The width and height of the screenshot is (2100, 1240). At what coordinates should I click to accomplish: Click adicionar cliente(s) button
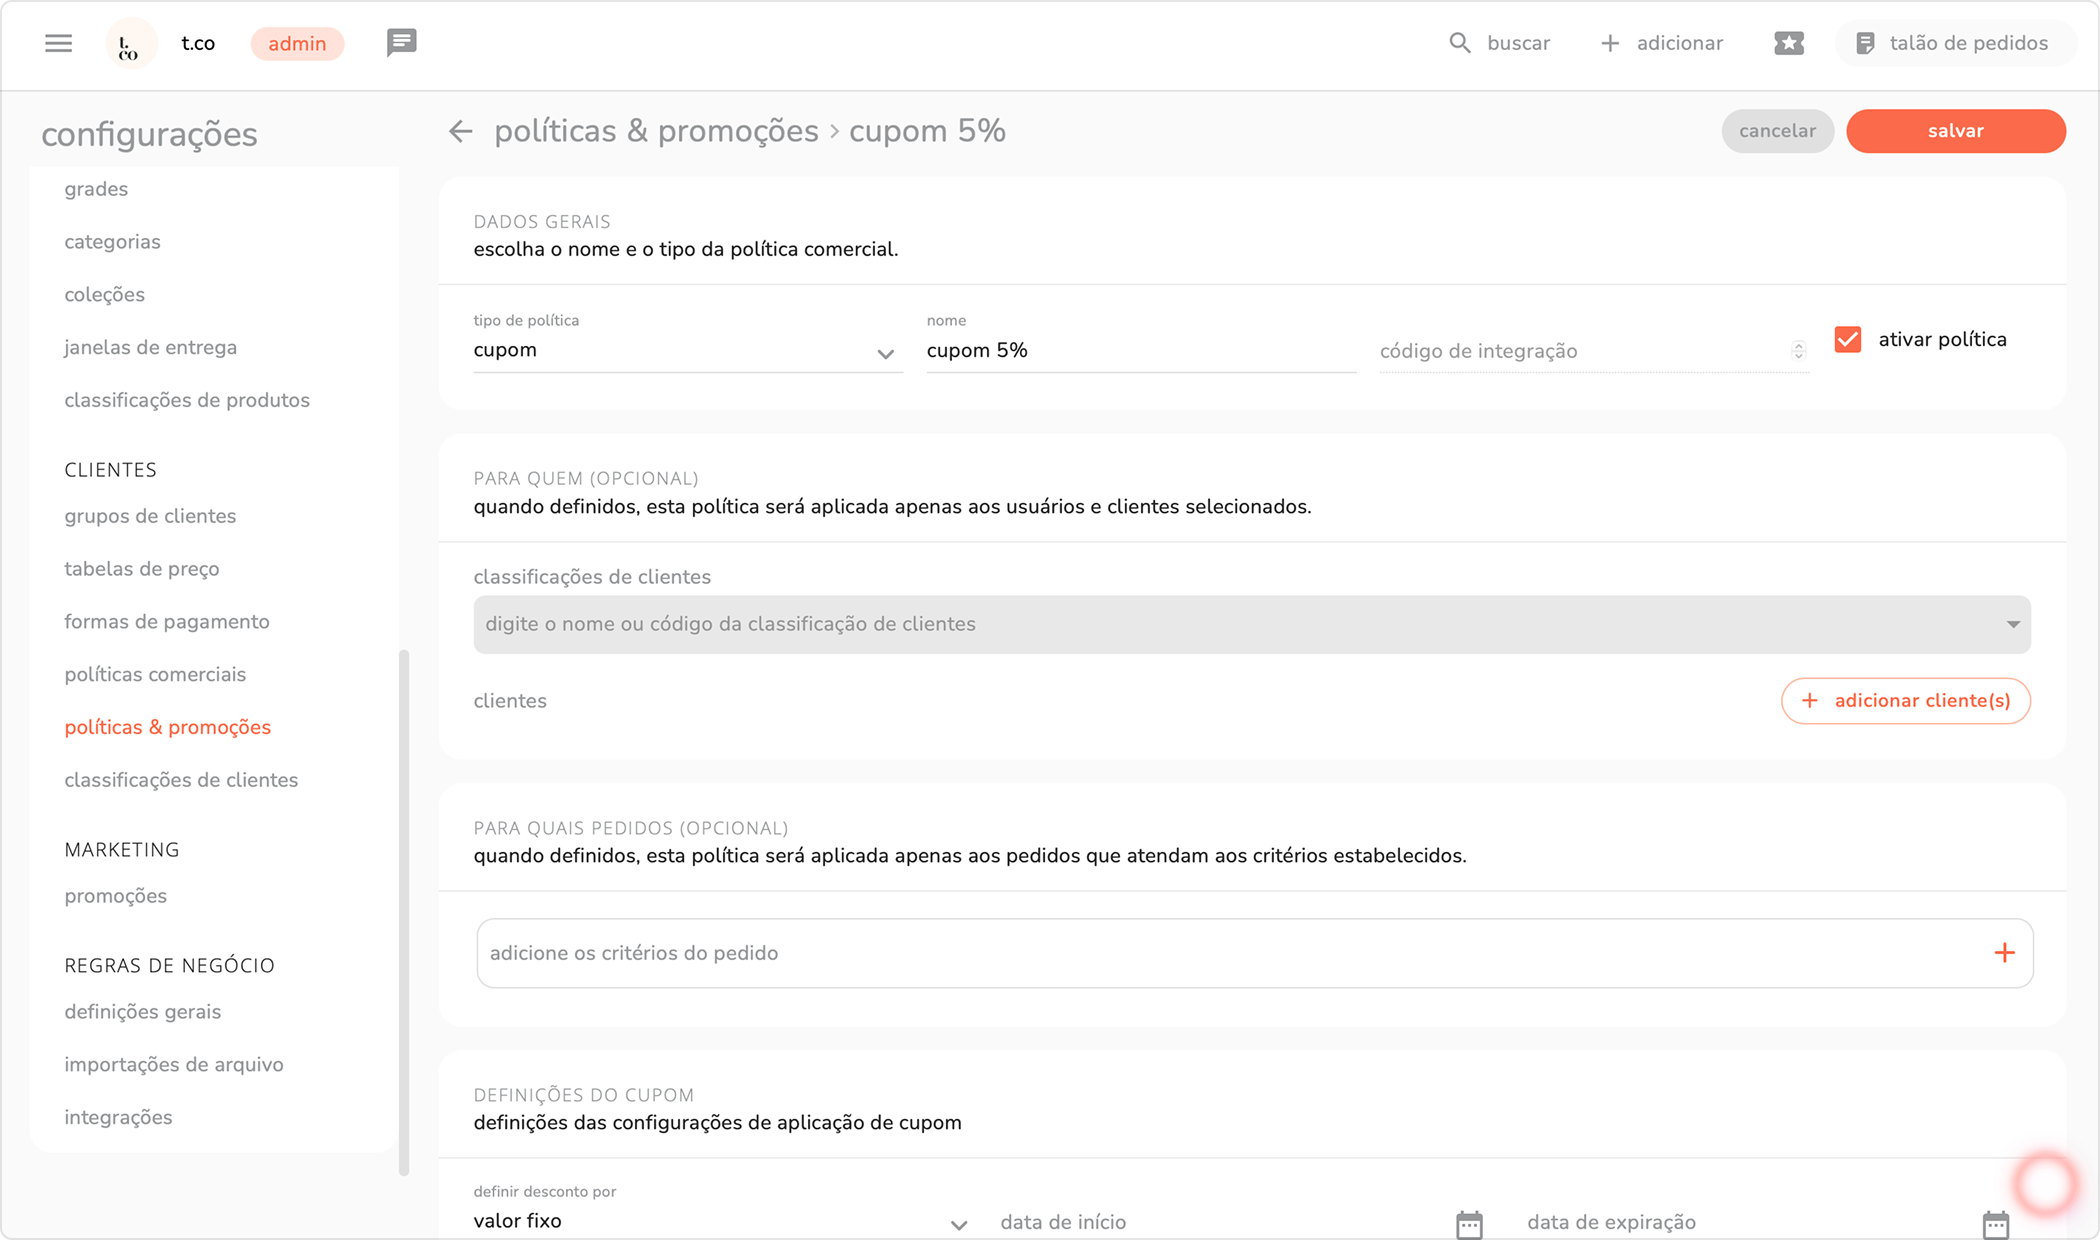[1905, 700]
